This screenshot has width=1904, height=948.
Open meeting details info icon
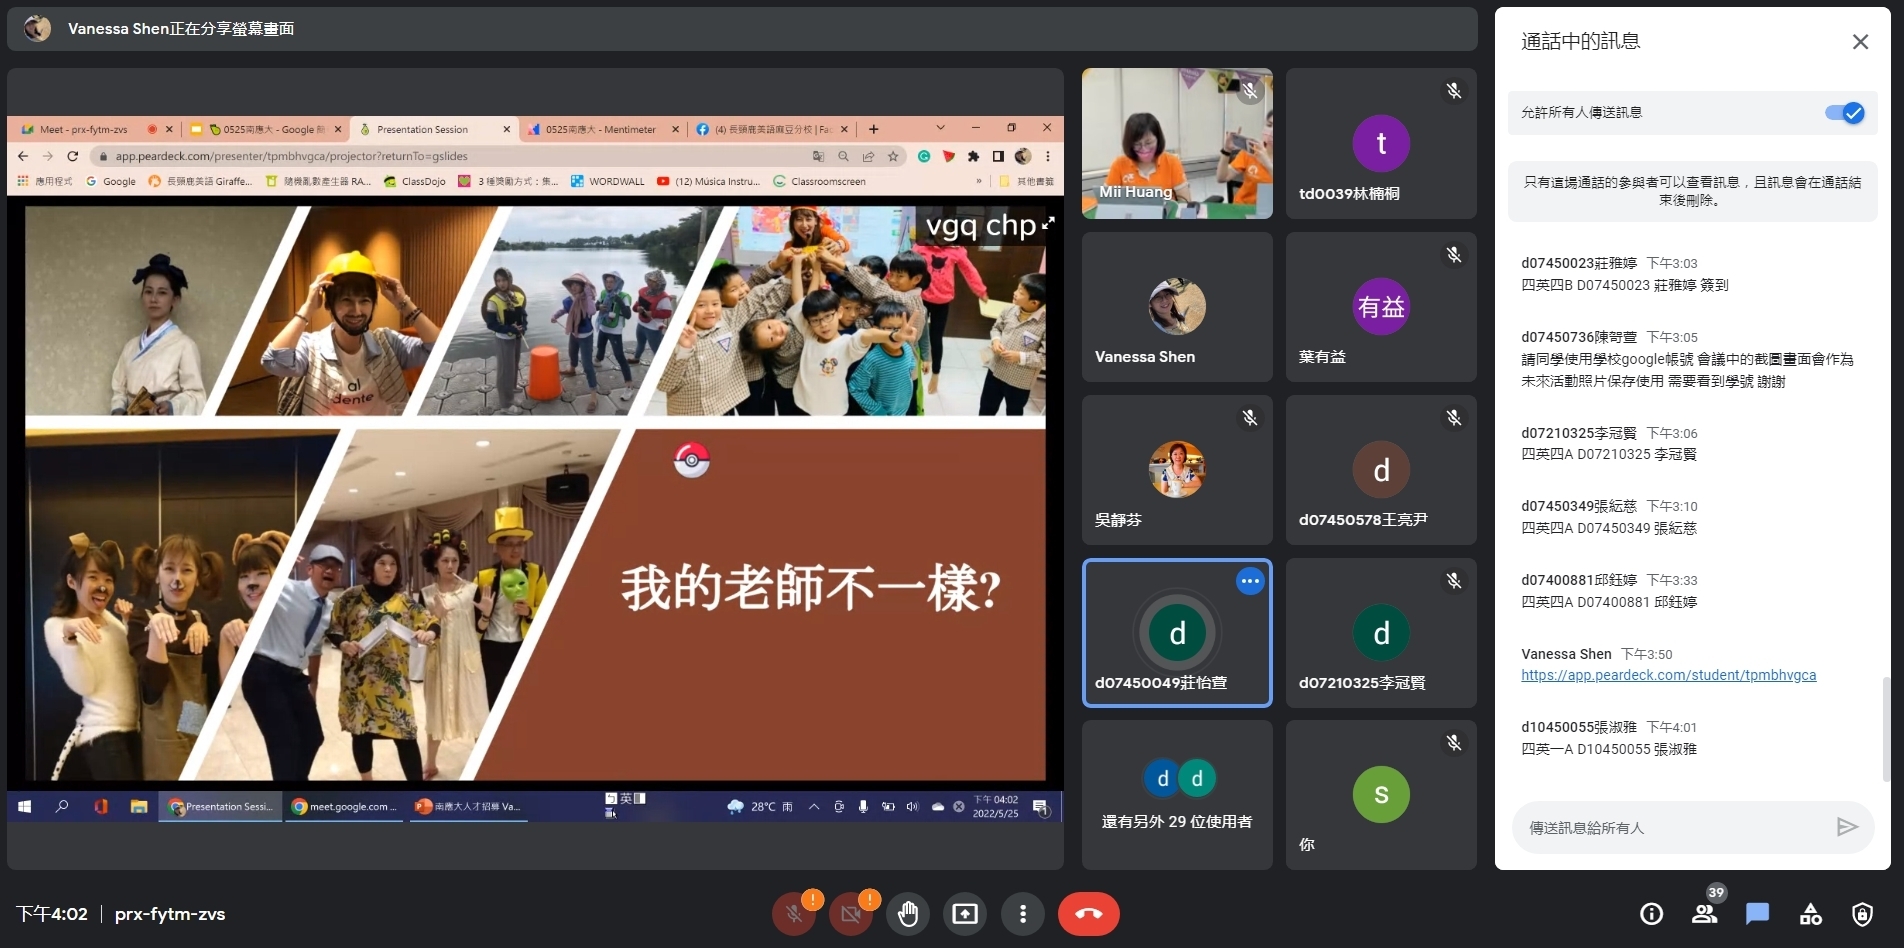point(1651,914)
